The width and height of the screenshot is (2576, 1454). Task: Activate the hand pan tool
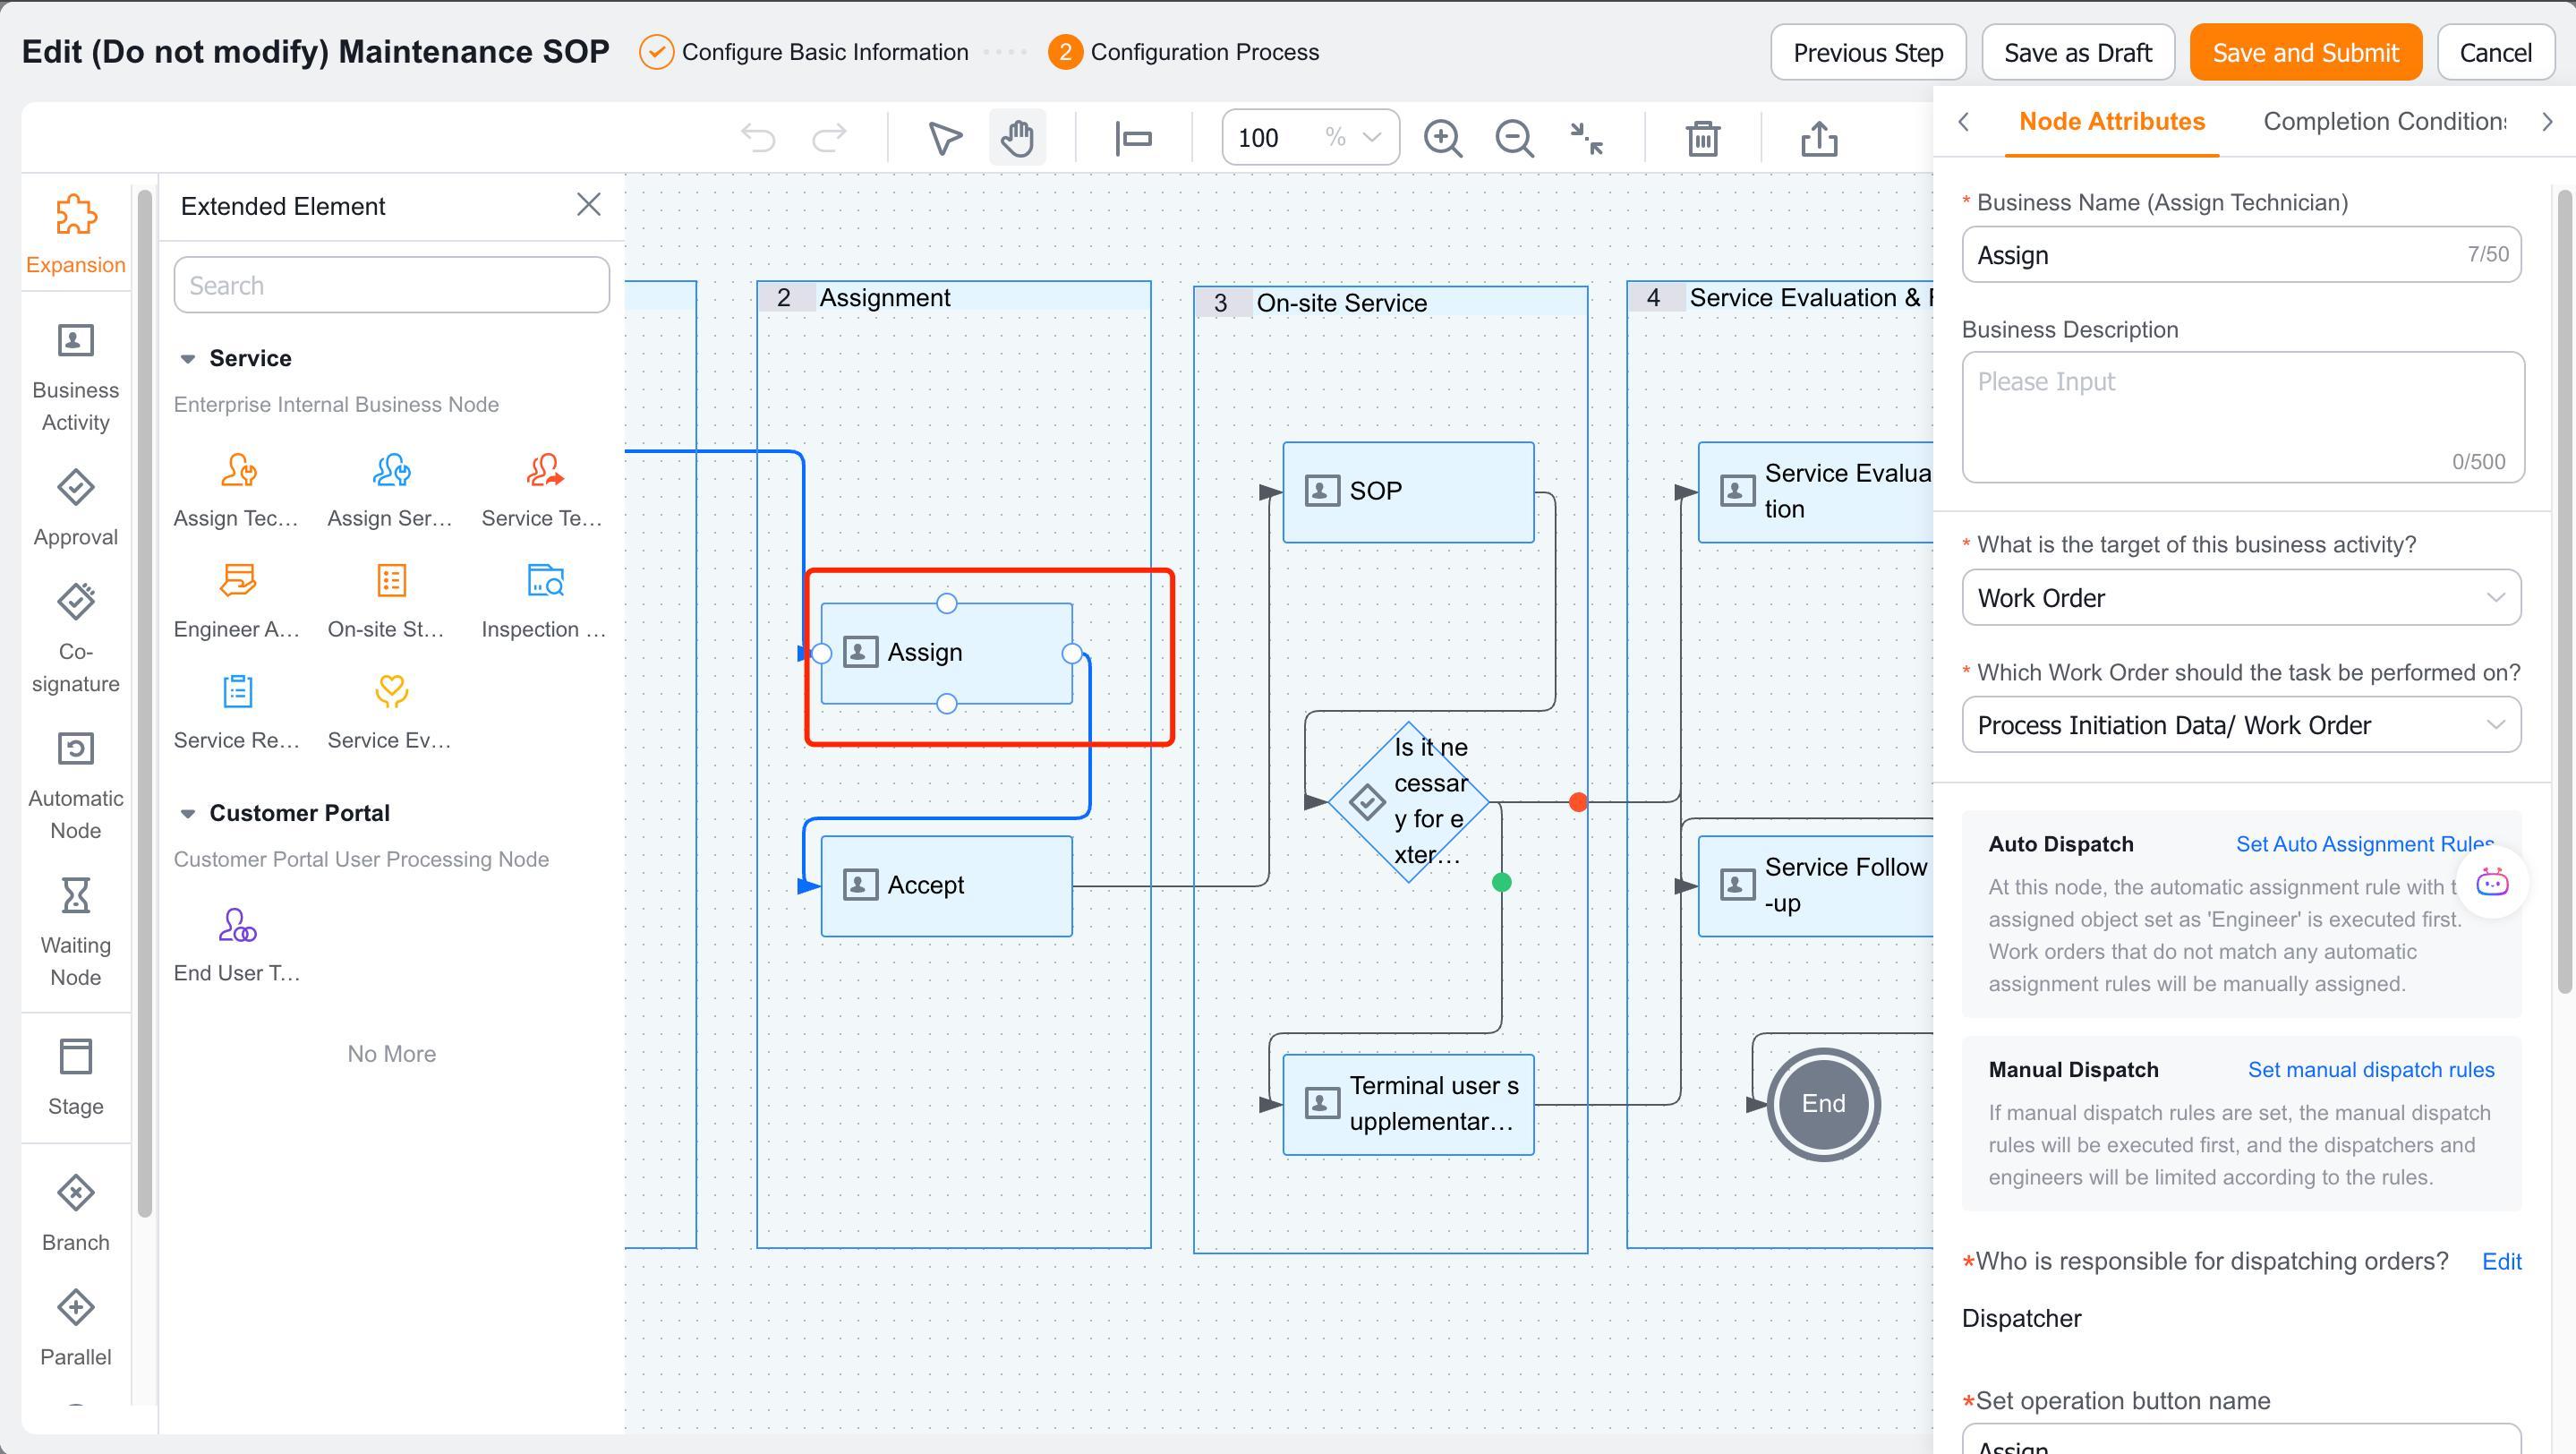point(1017,138)
